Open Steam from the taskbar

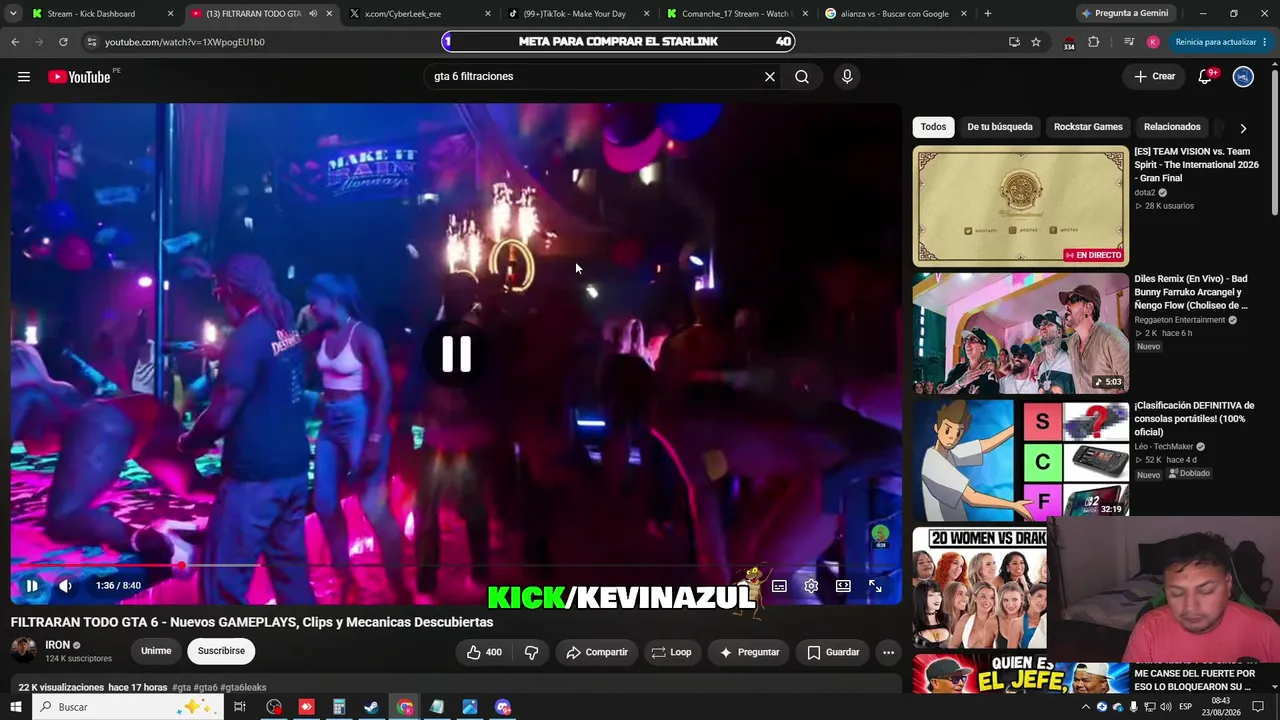pyautogui.click(x=371, y=707)
